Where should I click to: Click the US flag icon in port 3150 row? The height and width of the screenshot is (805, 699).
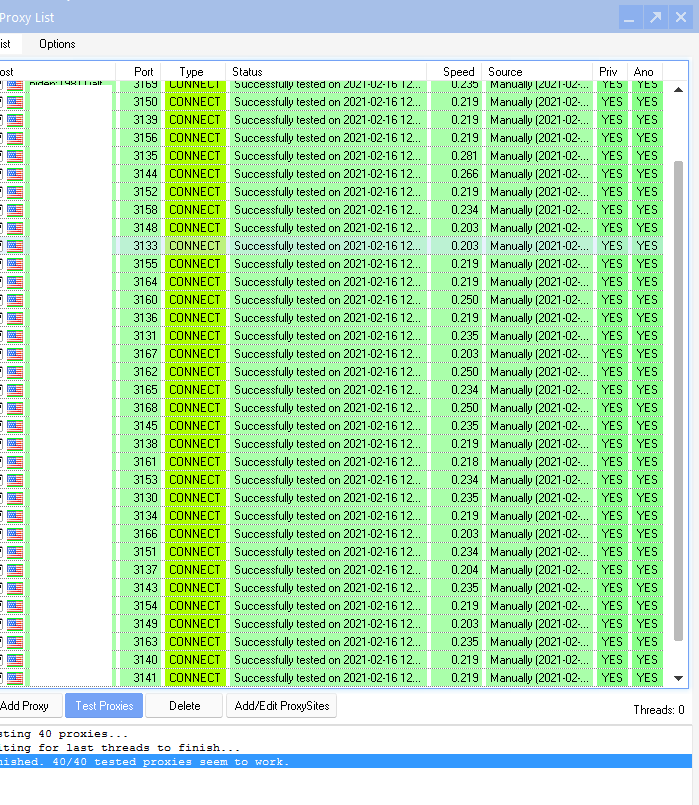click(x=15, y=102)
